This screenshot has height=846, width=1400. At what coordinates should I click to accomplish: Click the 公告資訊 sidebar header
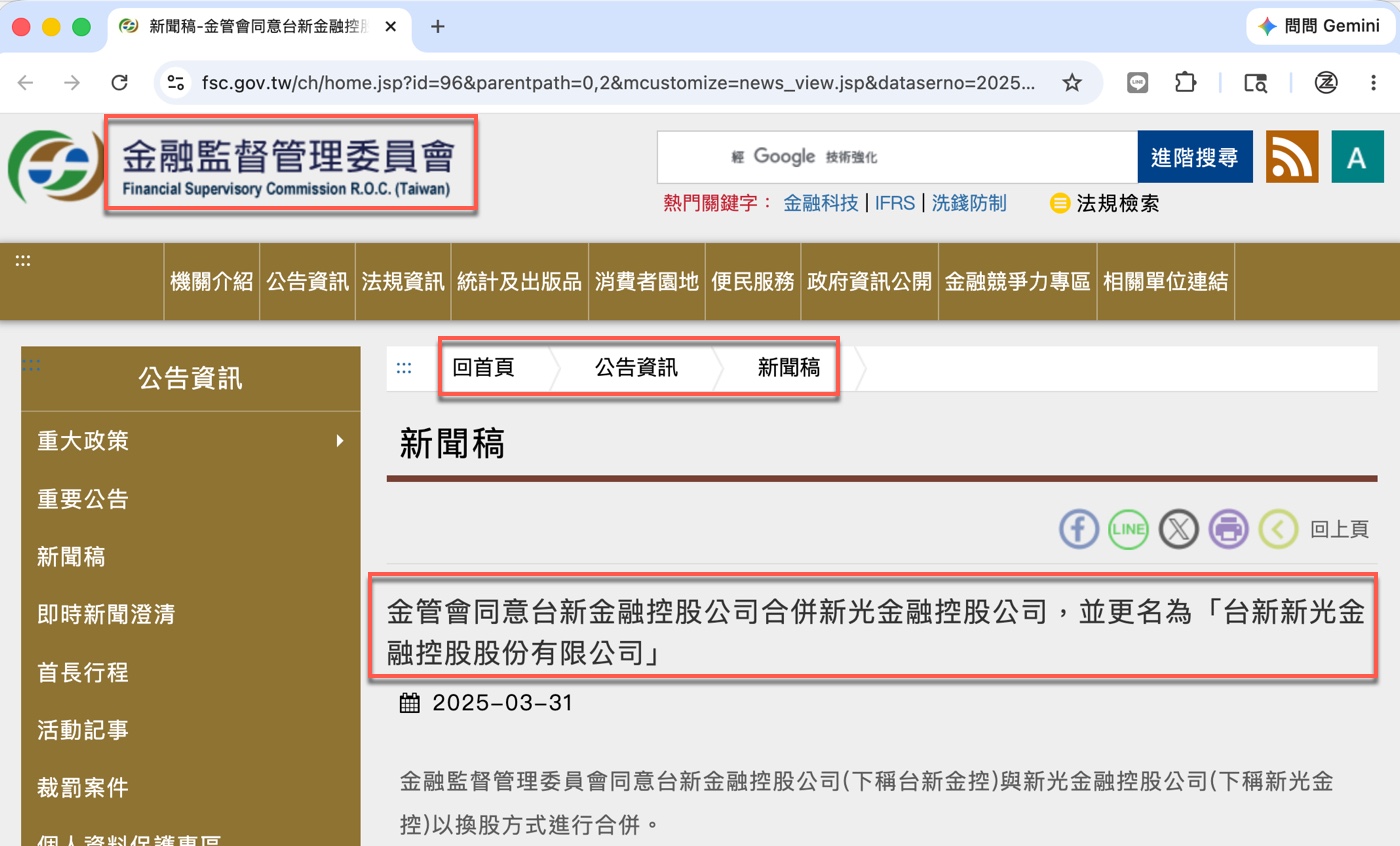click(x=190, y=379)
